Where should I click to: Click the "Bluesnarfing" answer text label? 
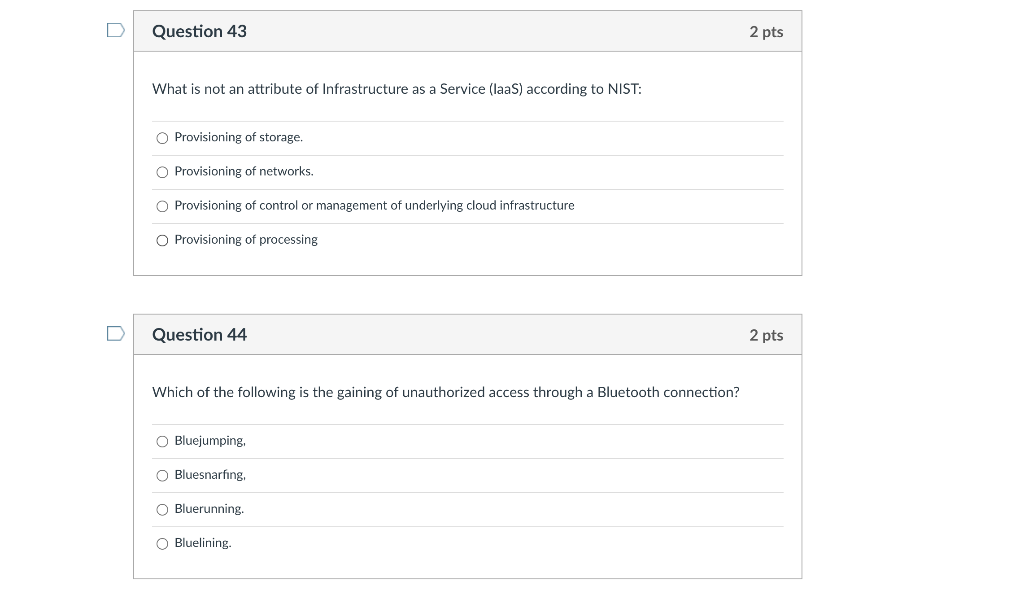coord(209,474)
